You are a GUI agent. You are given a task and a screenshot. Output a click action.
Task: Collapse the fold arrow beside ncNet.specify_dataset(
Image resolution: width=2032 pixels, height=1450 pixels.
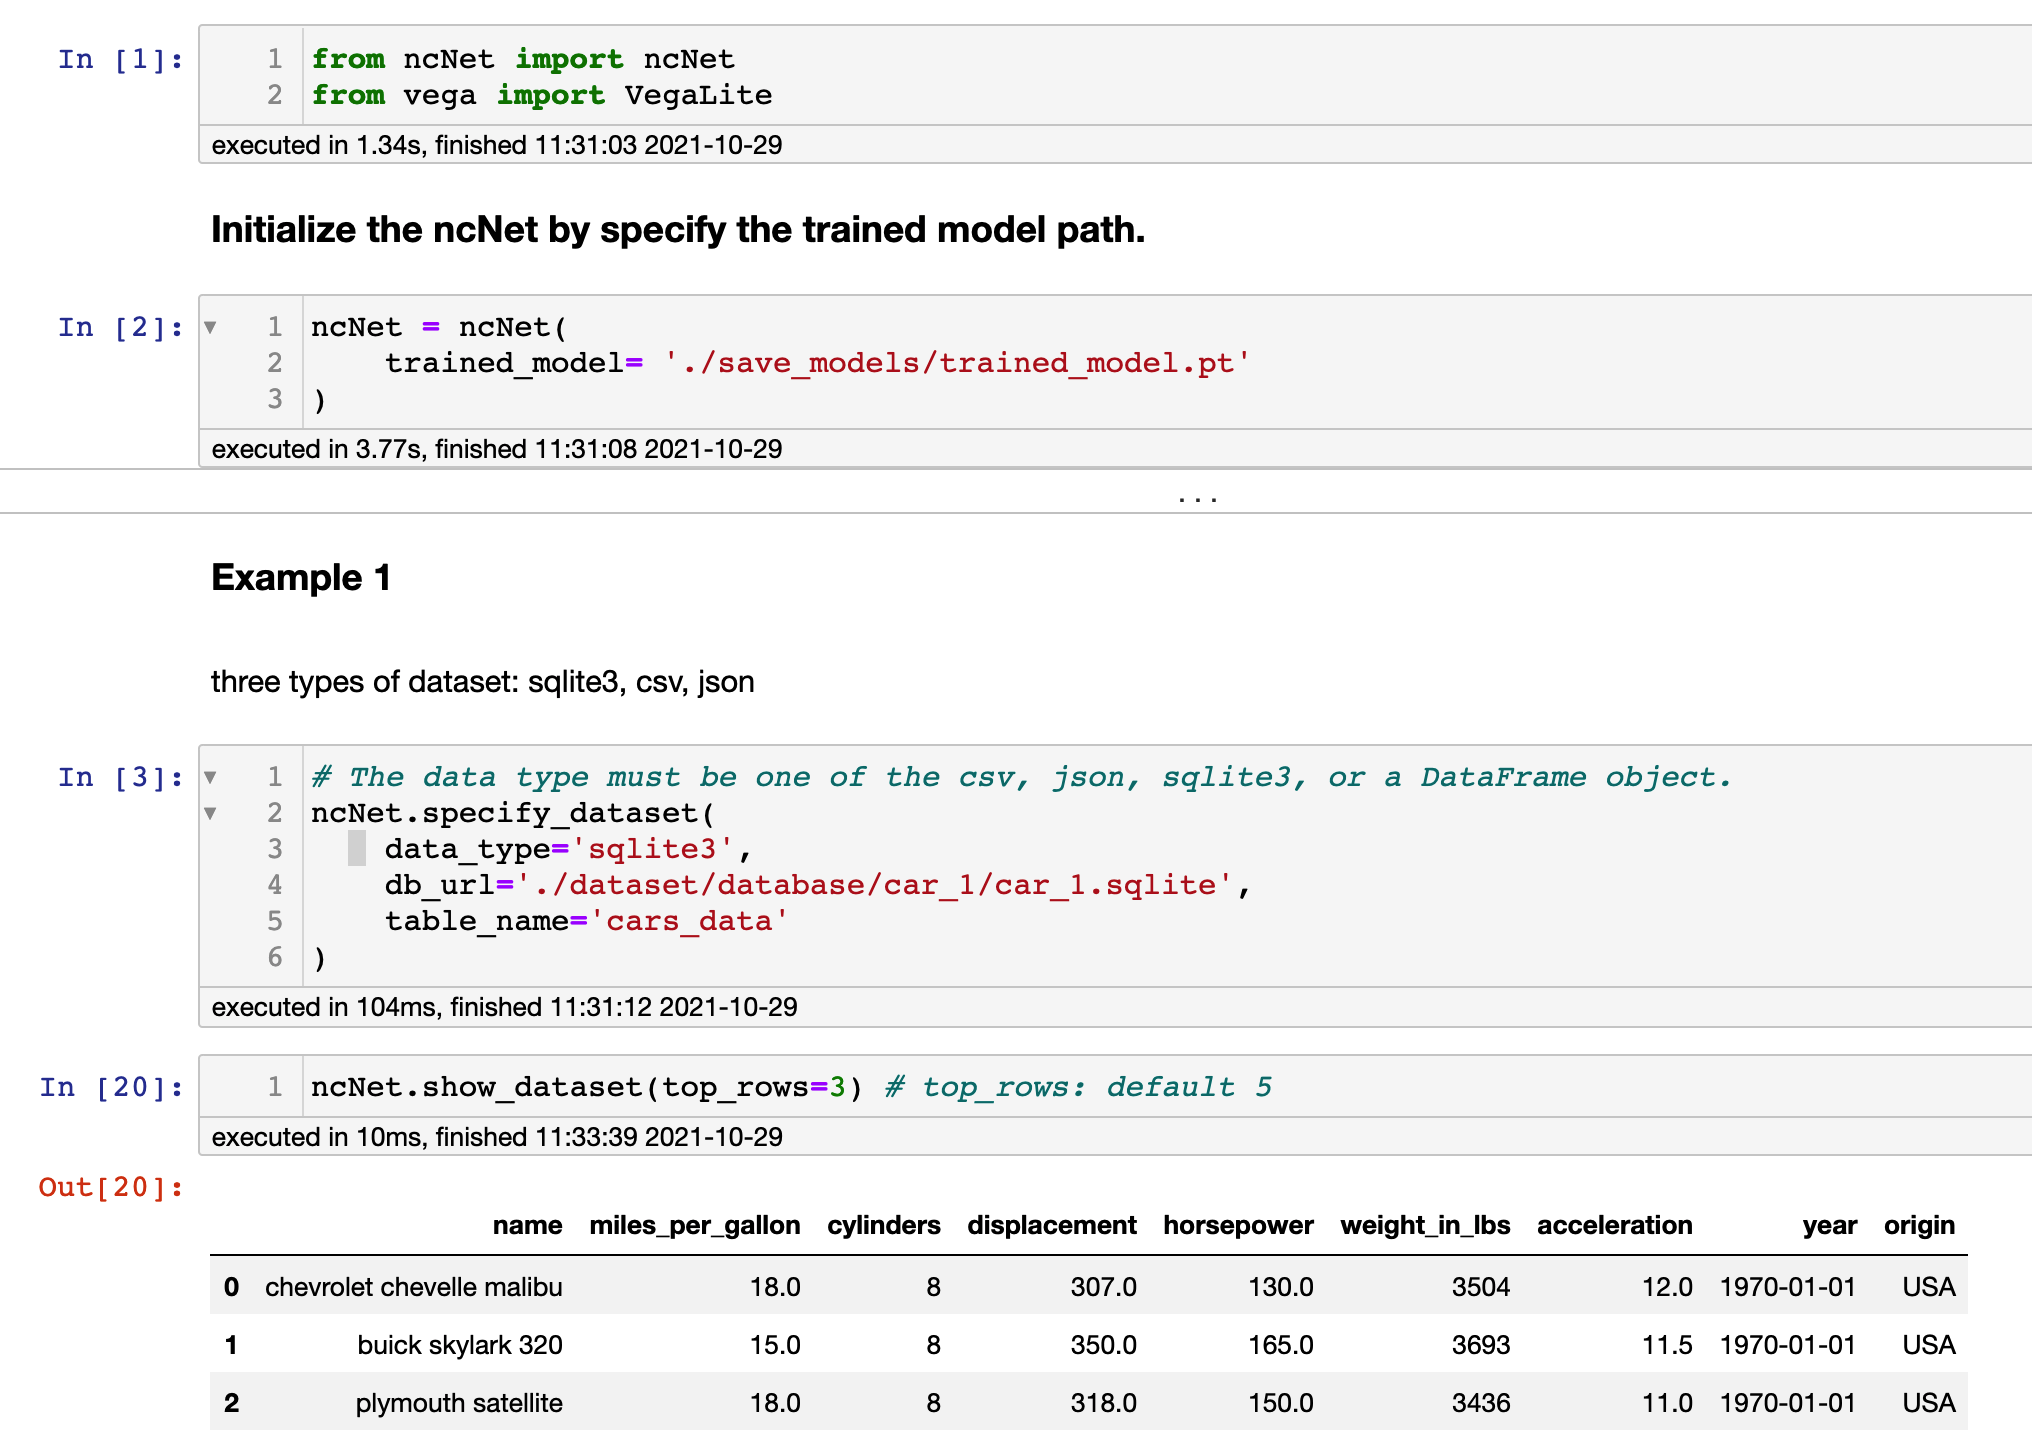tap(210, 813)
